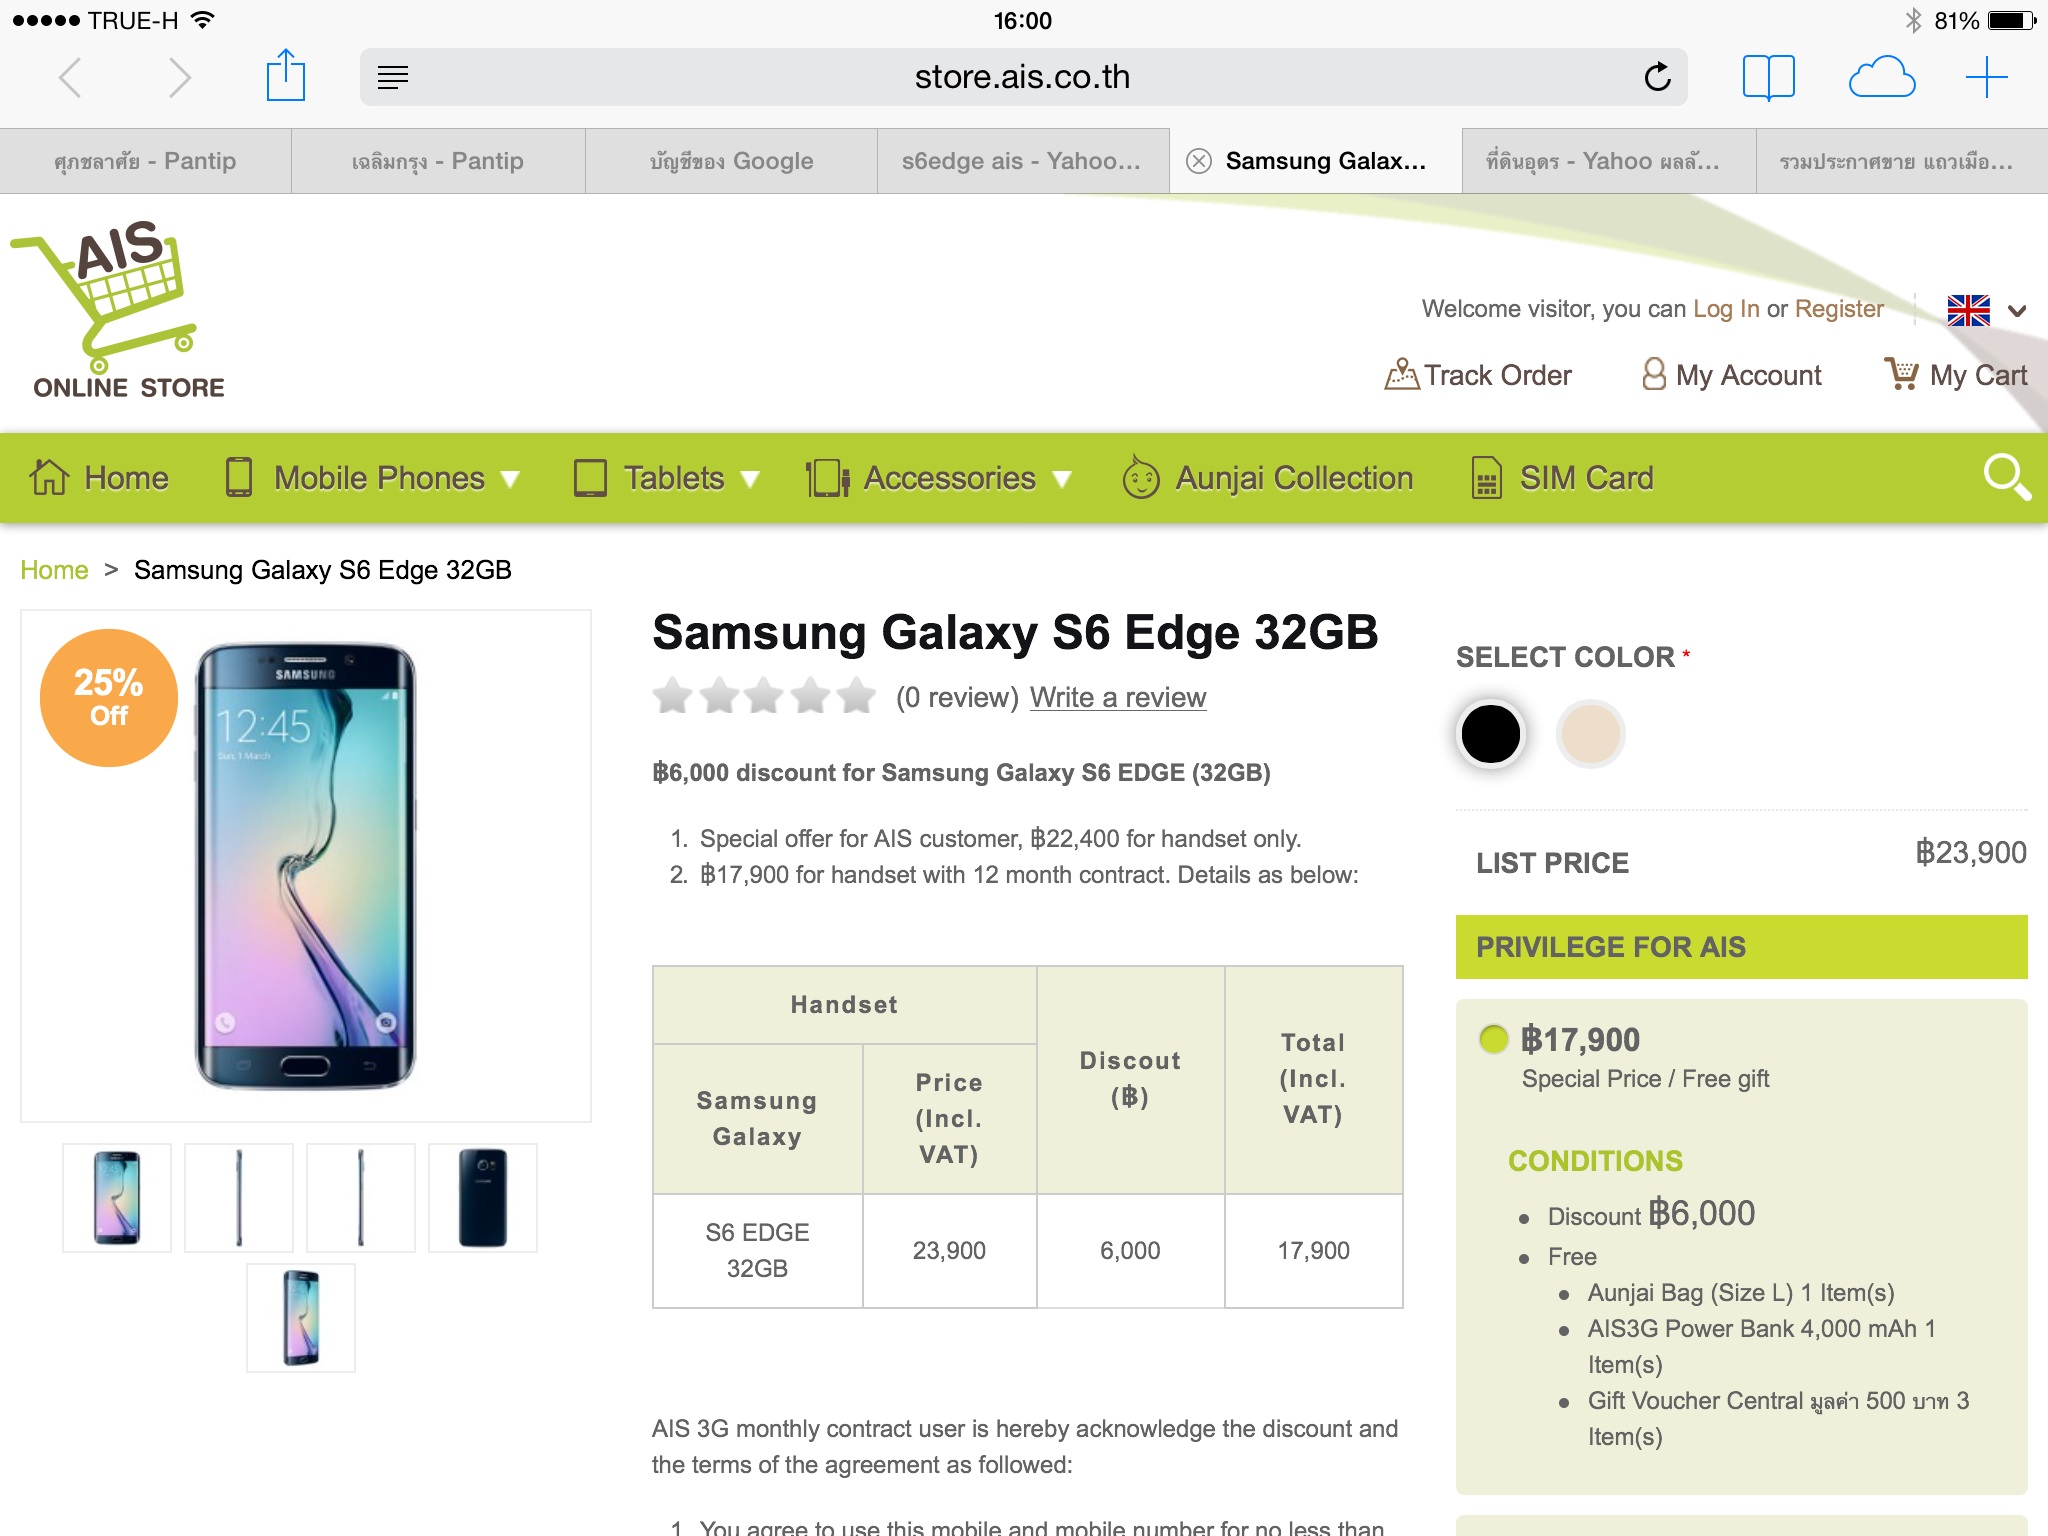Open iCloud tabs cloud icon
The width and height of the screenshot is (2048, 1536).
pyautogui.click(x=1881, y=77)
